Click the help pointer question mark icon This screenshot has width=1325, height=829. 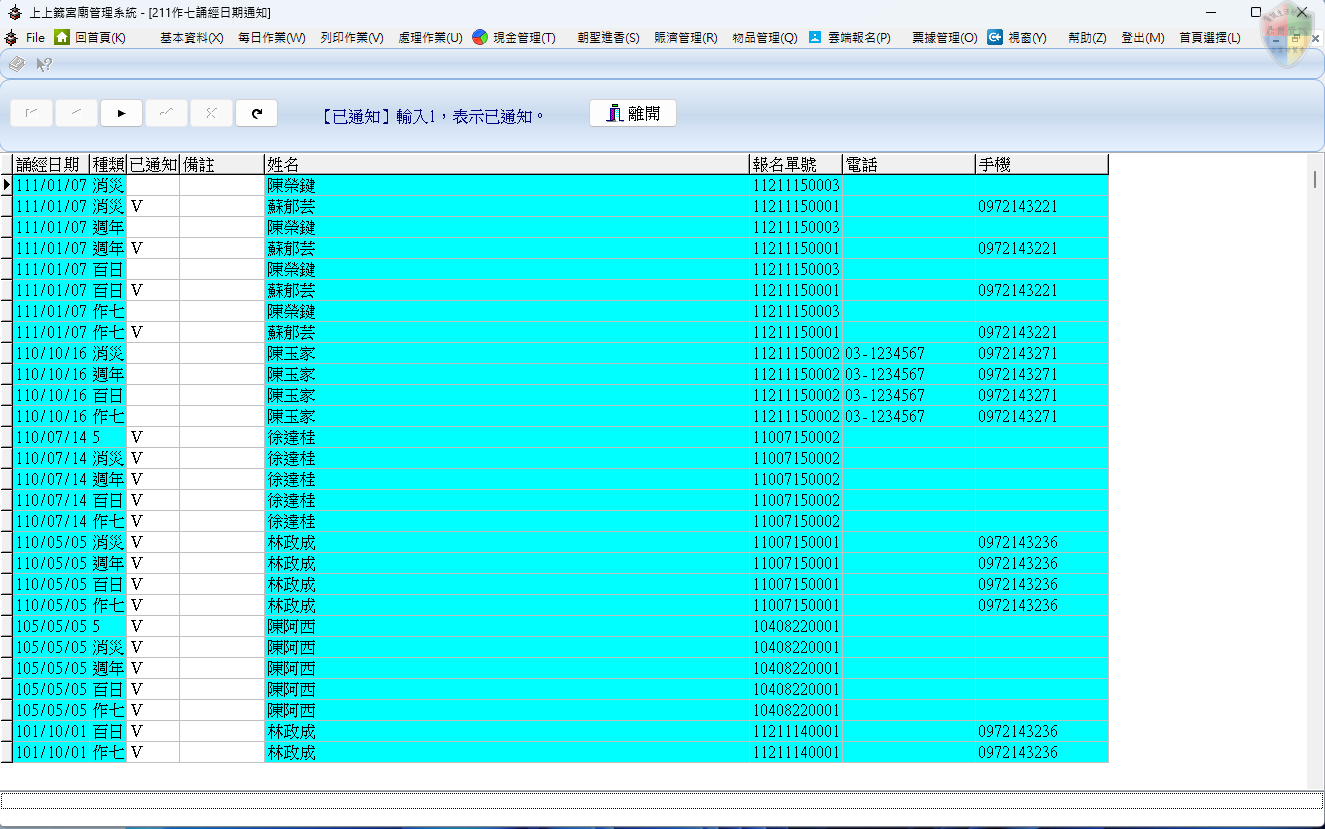pos(44,64)
